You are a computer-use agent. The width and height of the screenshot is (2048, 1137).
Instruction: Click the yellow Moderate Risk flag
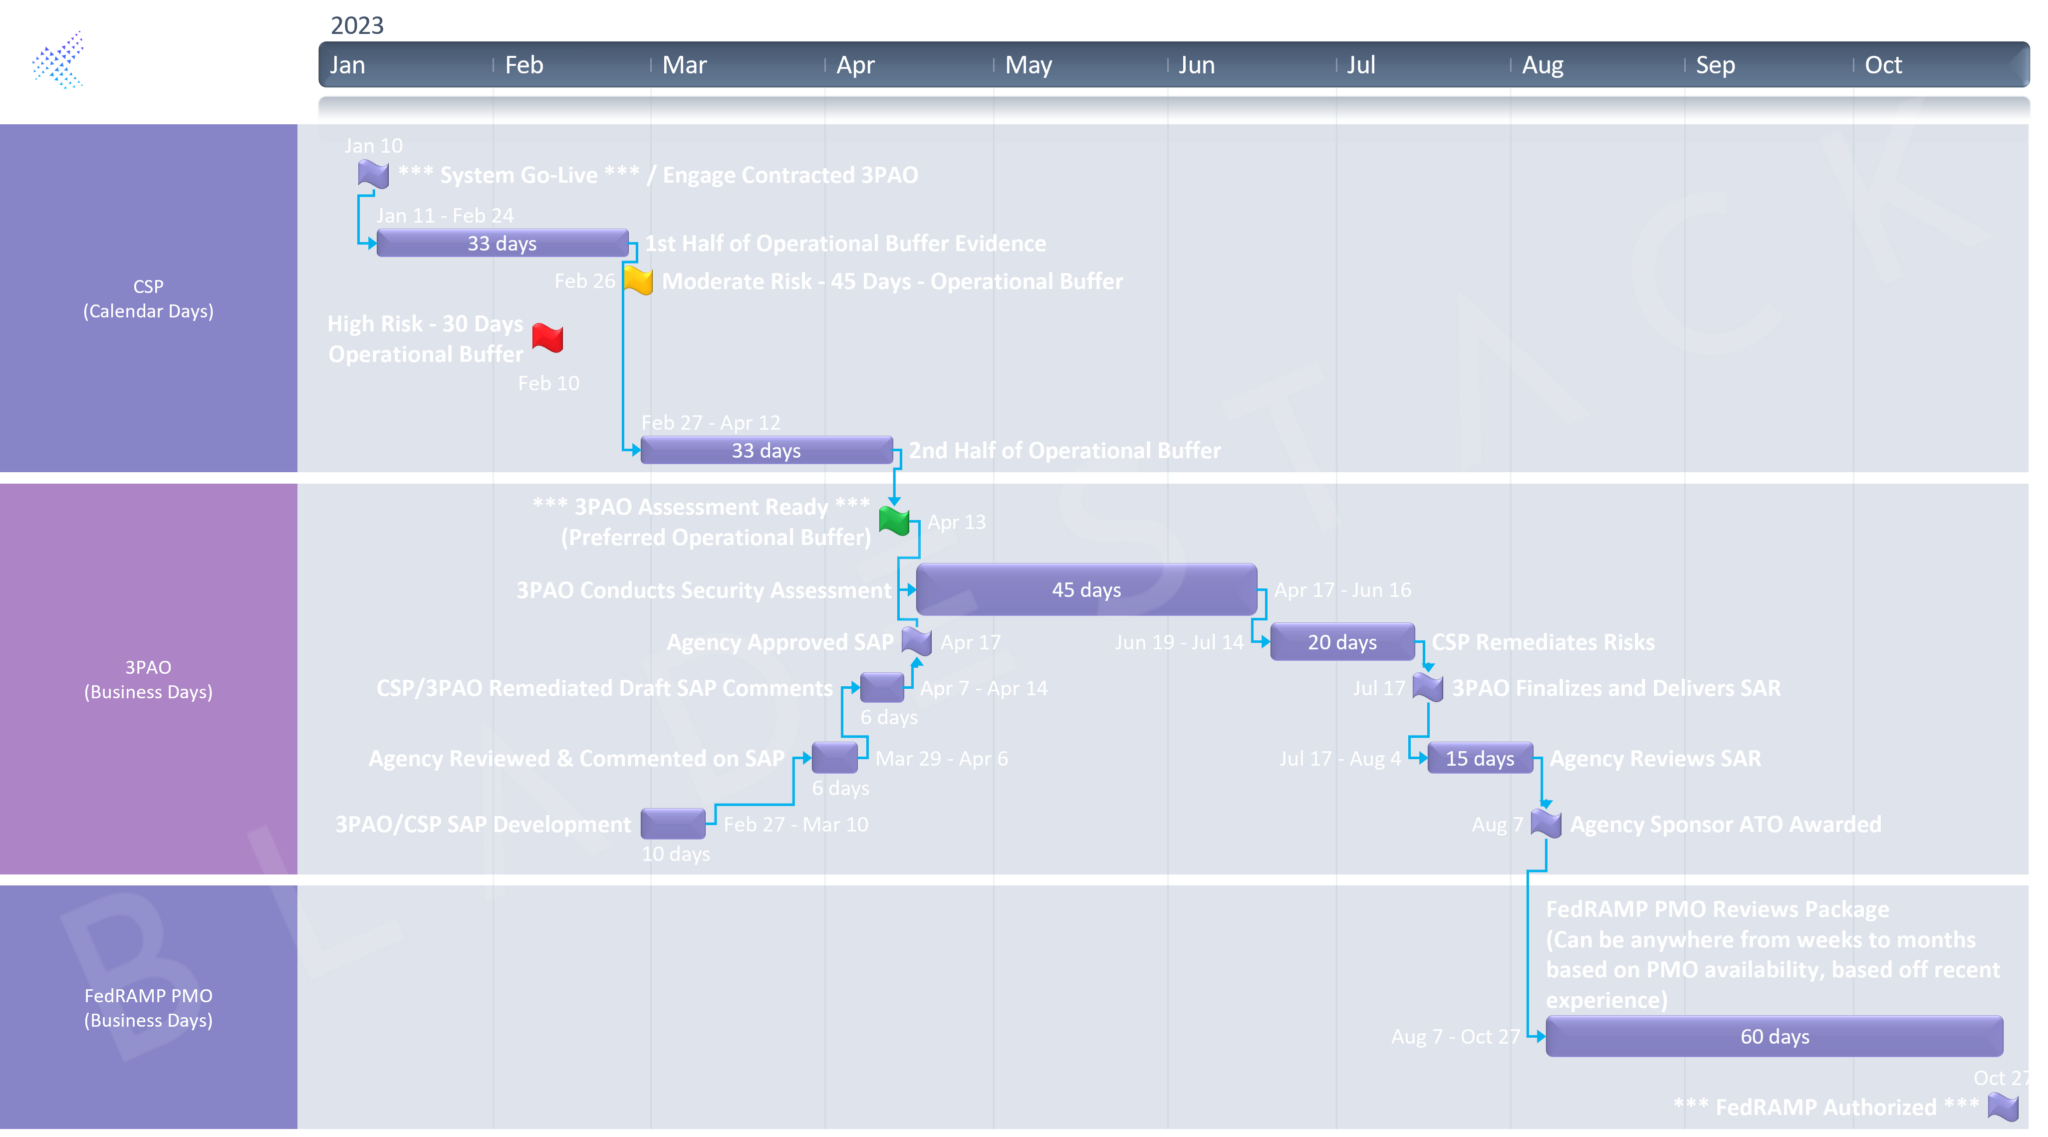[x=638, y=281]
